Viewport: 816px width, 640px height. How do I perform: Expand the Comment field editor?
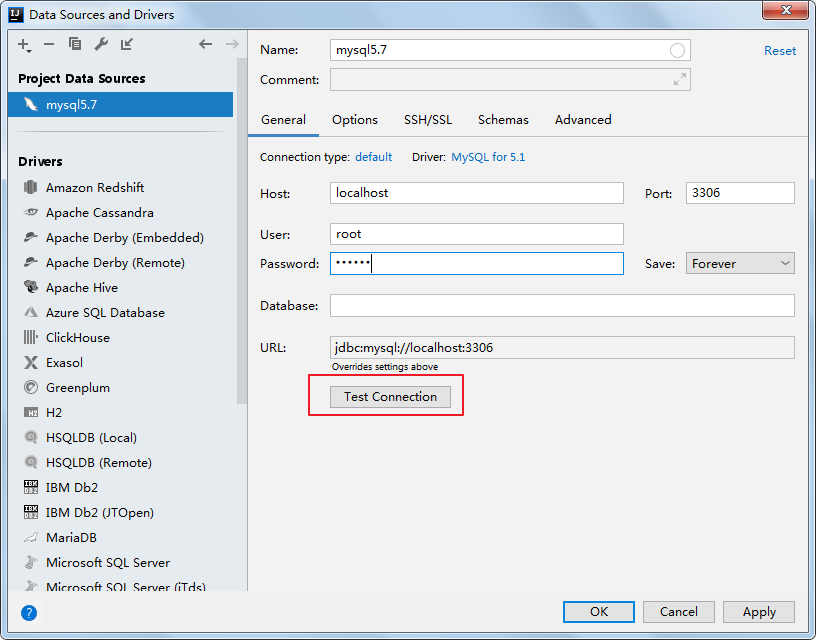point(680,80)
